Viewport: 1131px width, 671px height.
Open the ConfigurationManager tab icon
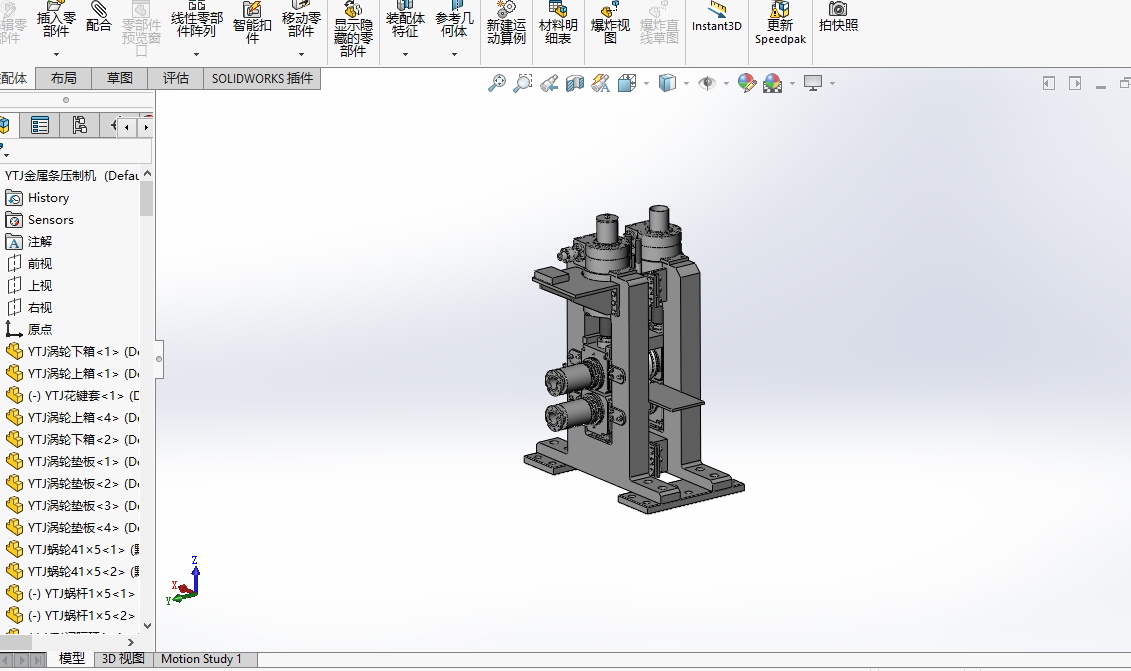(79, 125)
